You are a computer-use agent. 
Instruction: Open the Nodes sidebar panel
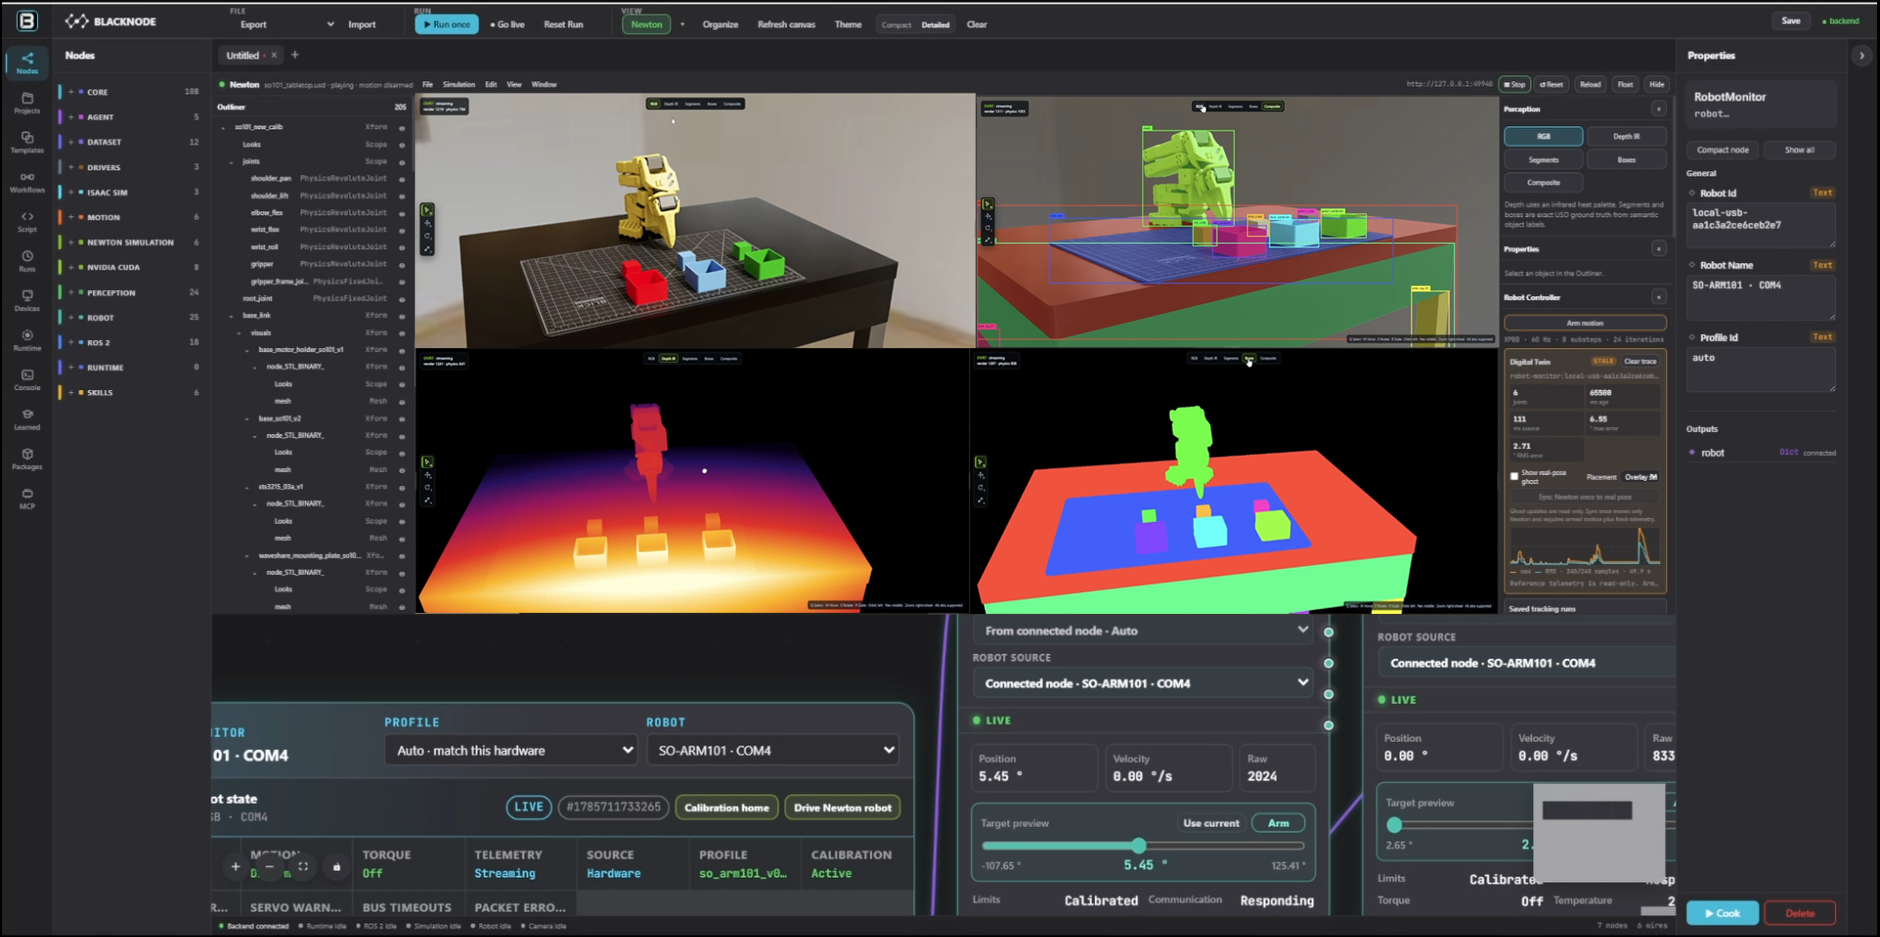tap(27, 63)
